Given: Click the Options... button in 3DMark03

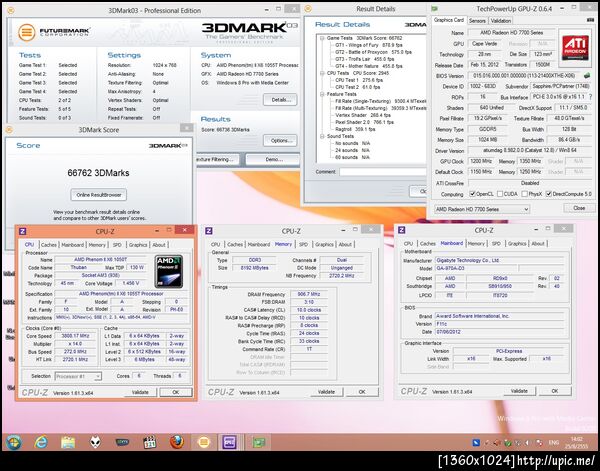Looking at the screenshot, I should [x=280, y=140].
